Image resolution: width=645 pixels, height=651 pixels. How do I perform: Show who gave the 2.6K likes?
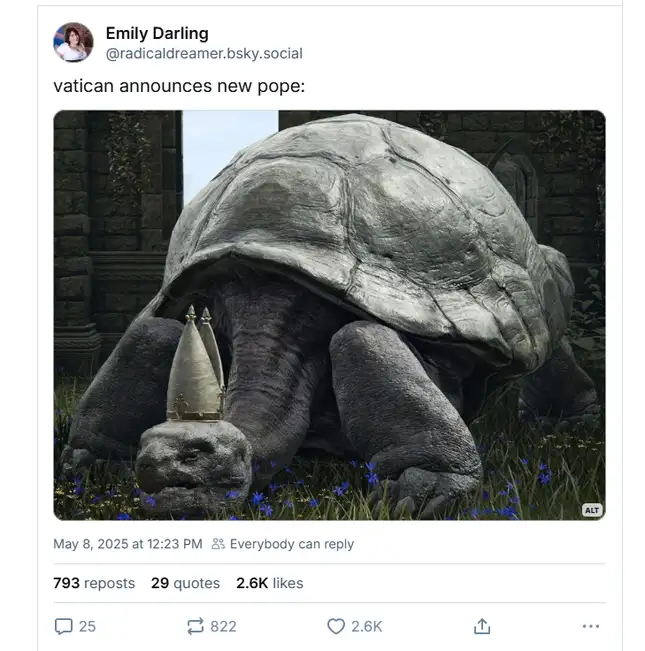tap(269, 583)
